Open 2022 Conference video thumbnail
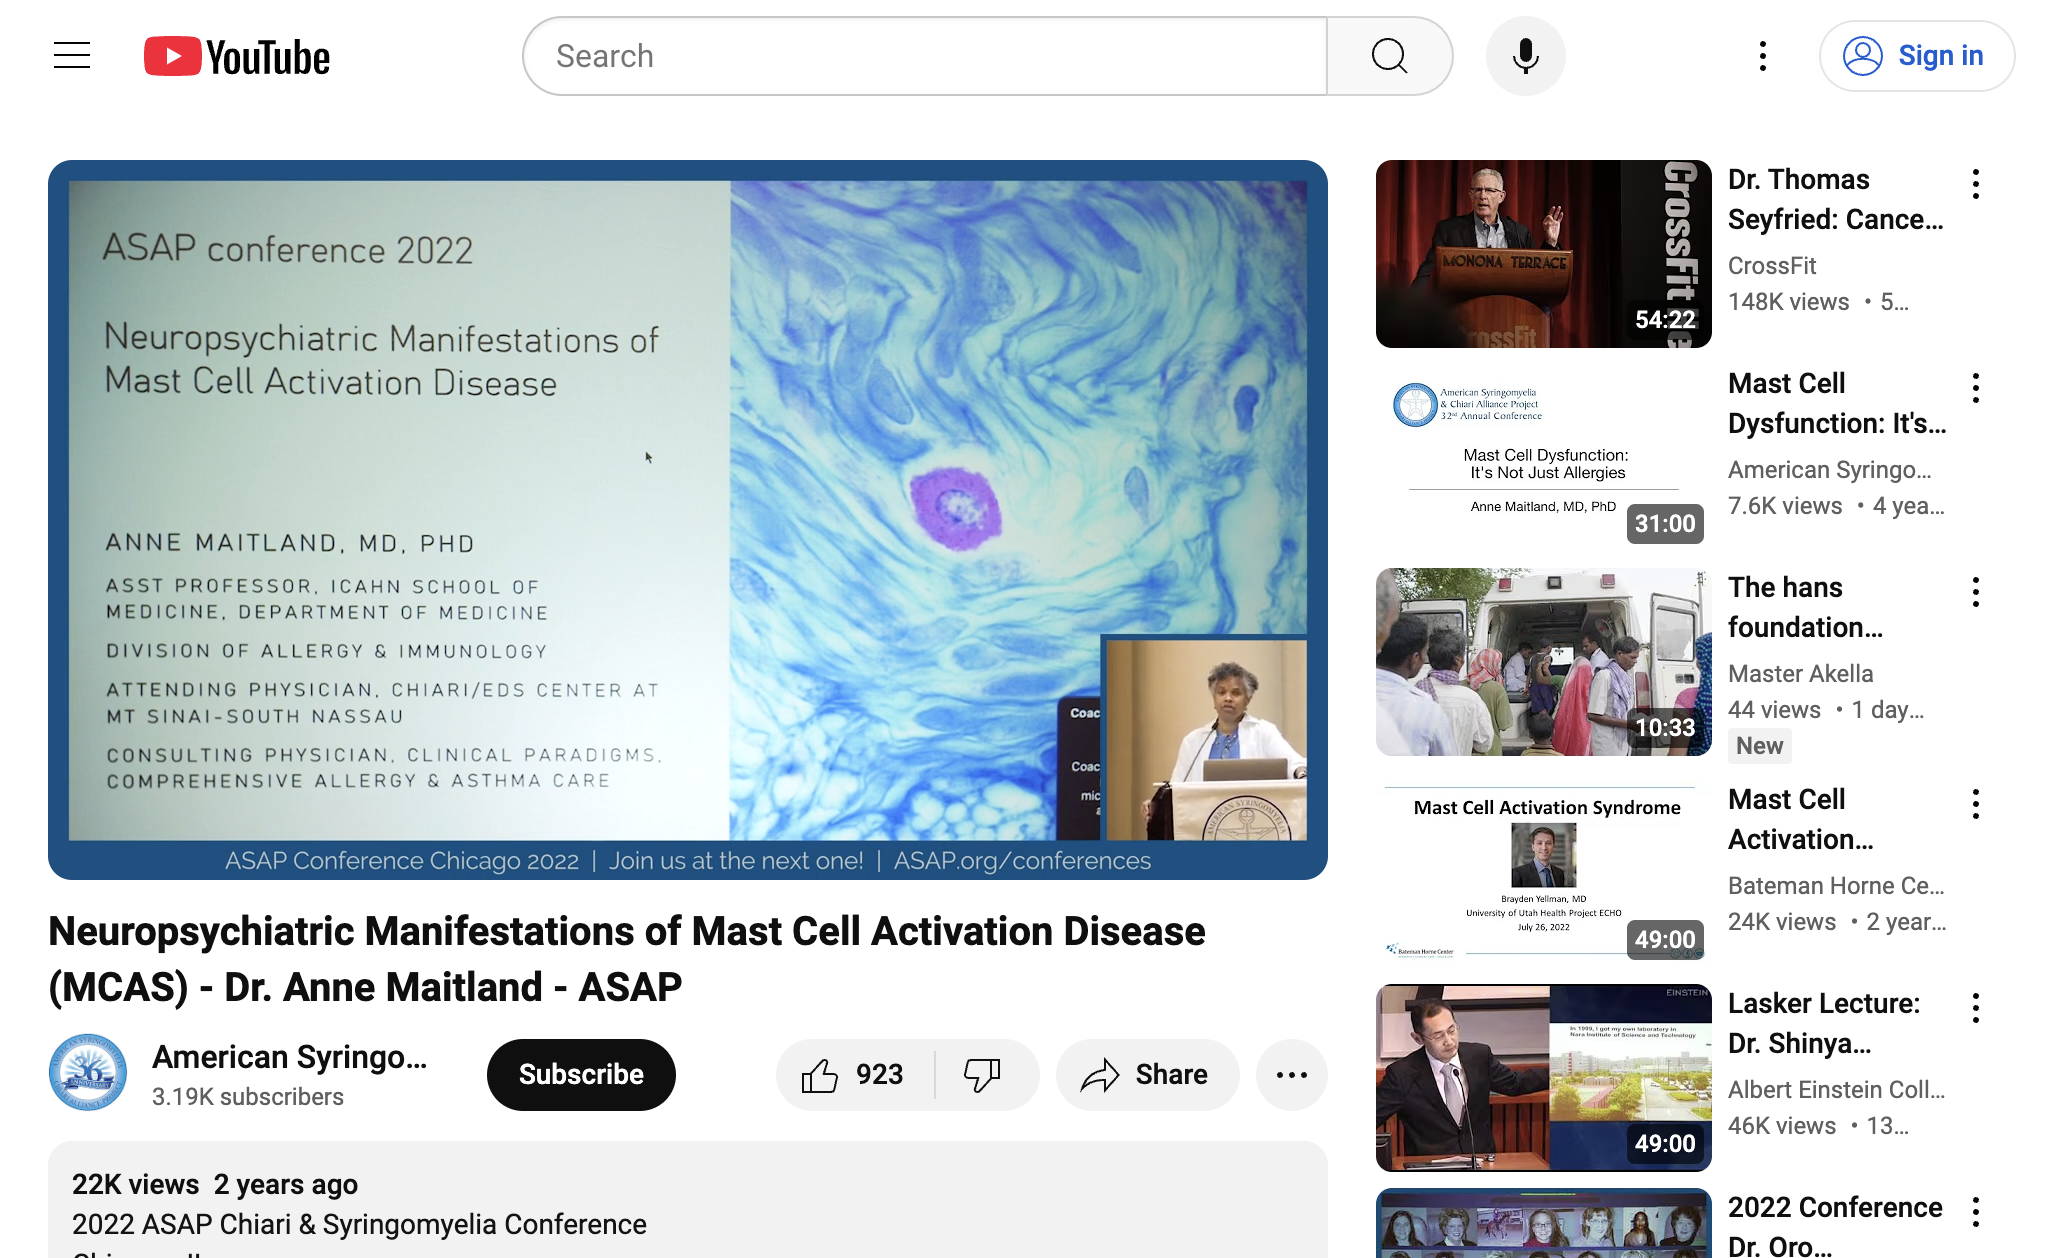2048x1258 pixels. (x=1544, y=1223)
